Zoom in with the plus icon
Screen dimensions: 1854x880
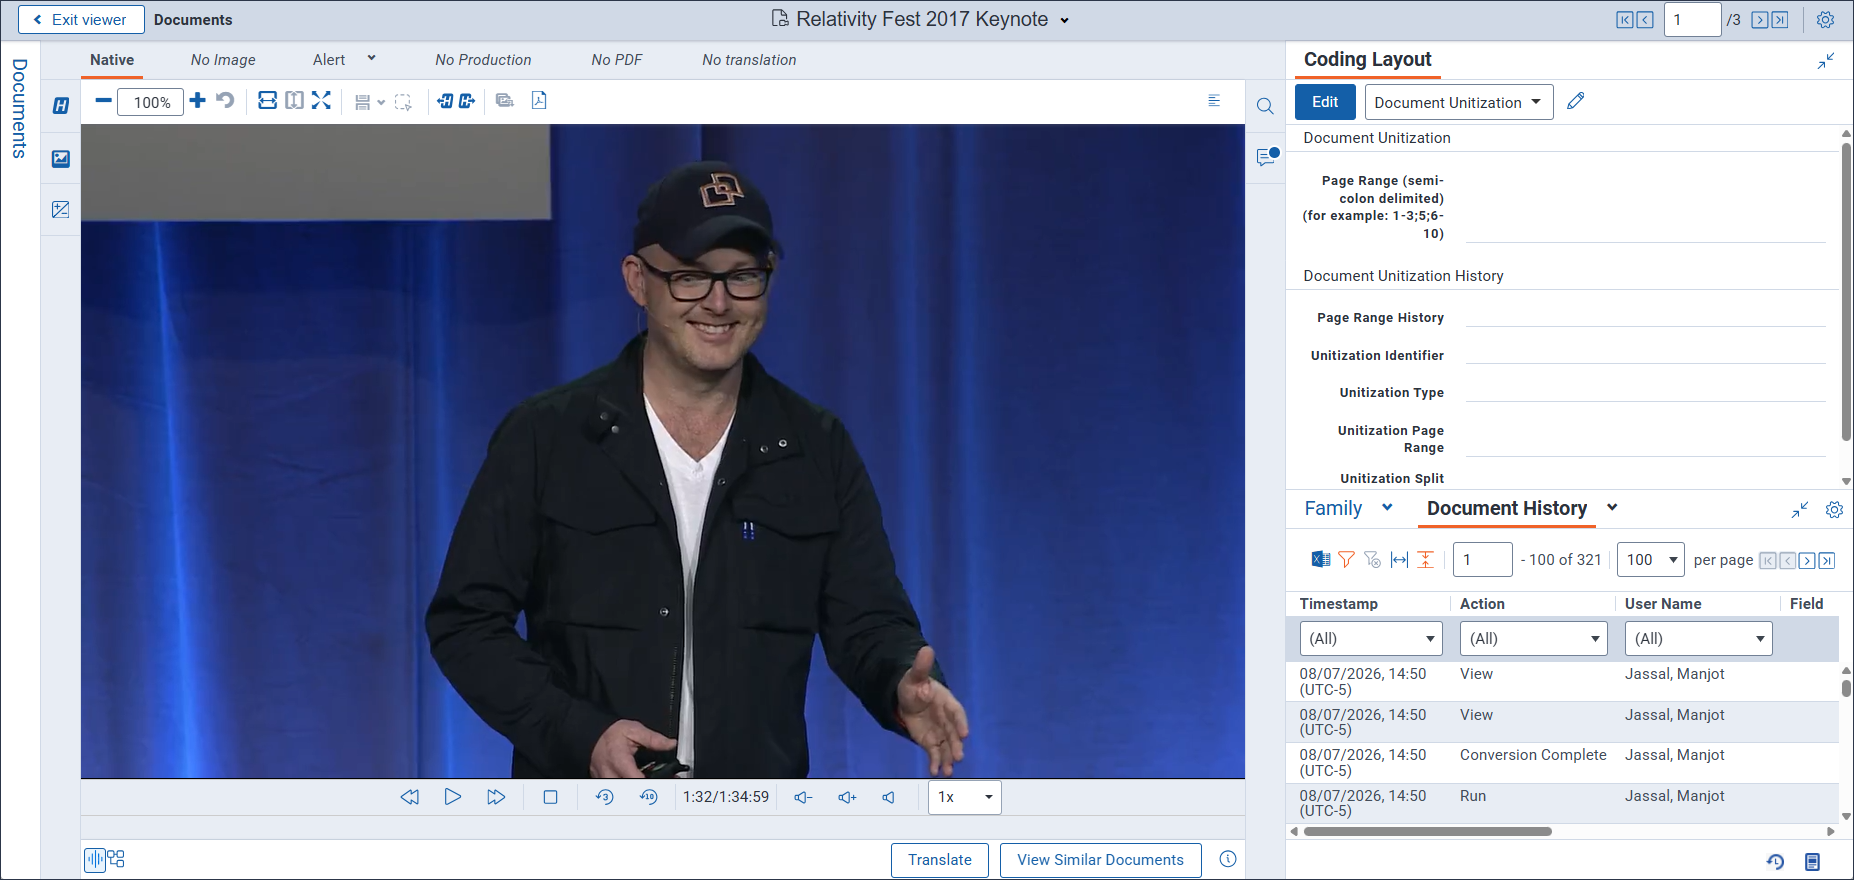[x=197, y=100]
